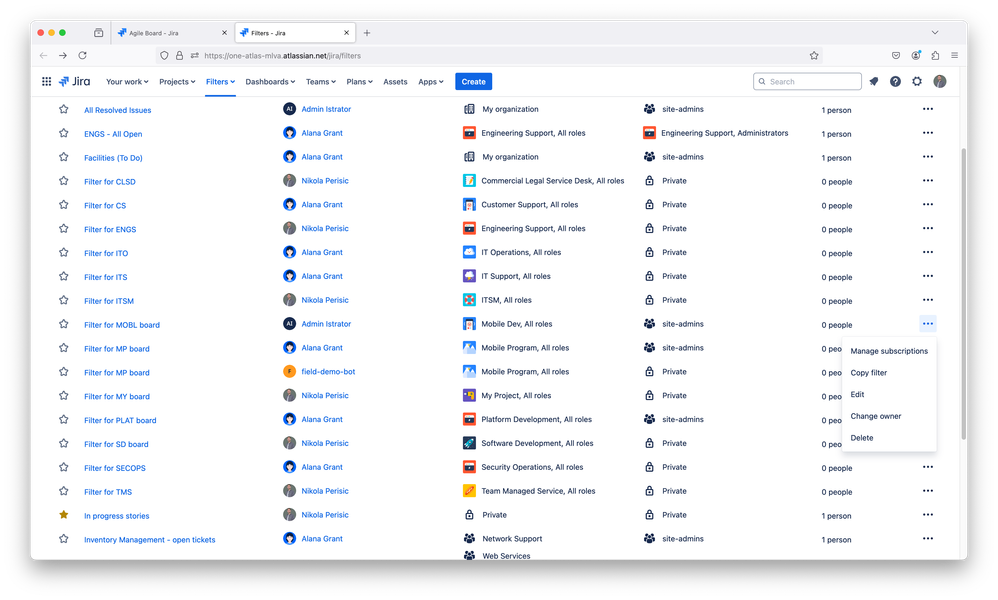Open the Jira settings gear icon

click(x=917, y=81)
